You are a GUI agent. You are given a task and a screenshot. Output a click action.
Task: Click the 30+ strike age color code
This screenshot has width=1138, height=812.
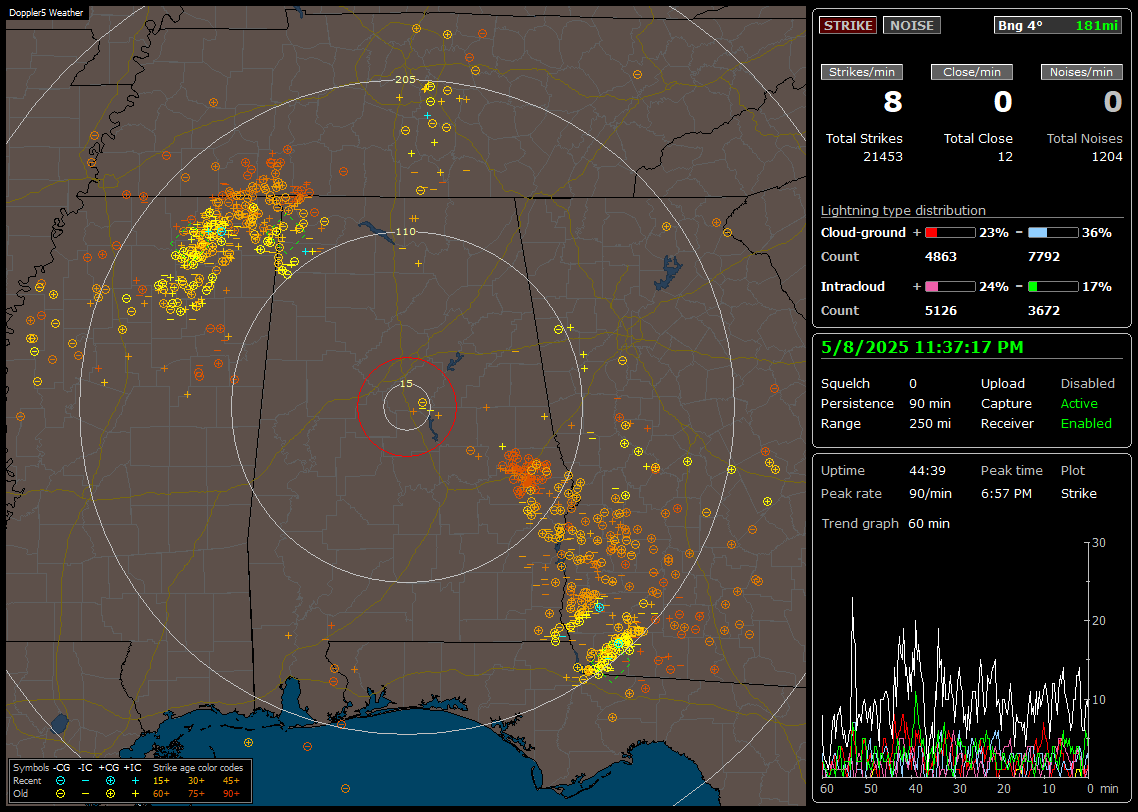pos(196,781)
